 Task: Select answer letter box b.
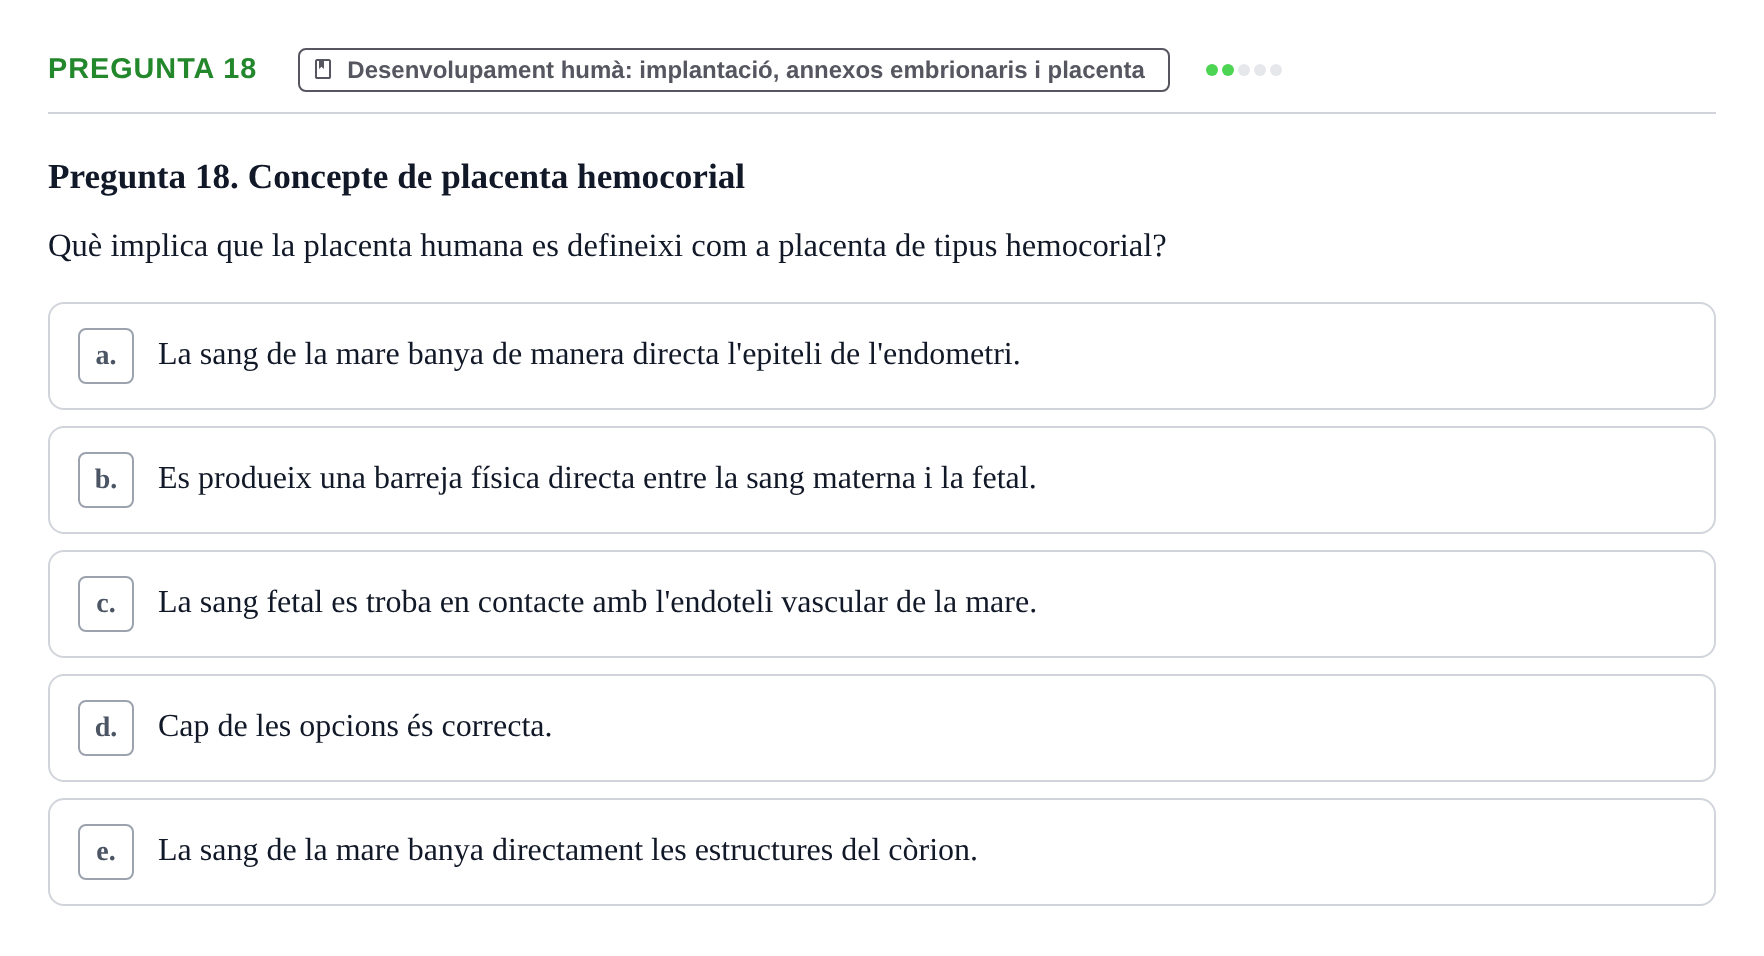[106, 480]
